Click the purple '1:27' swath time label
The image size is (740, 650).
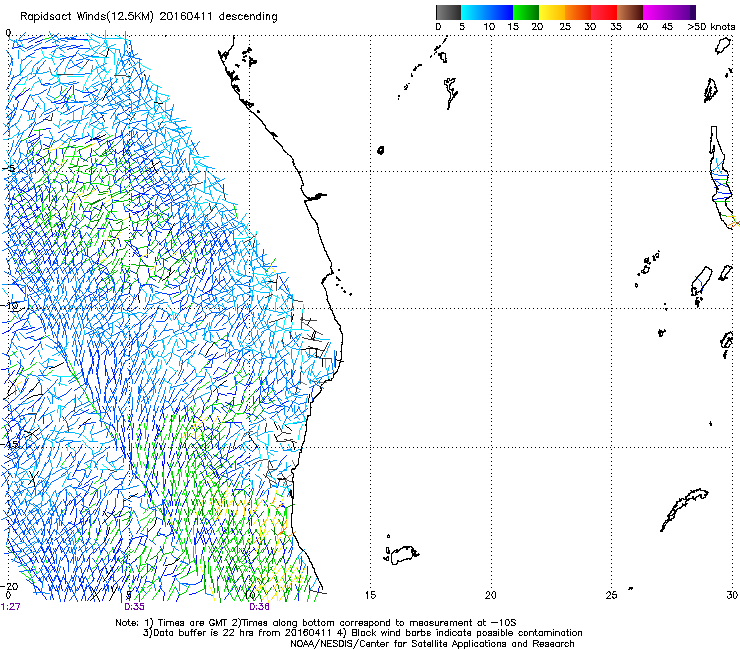click(11, 607)
